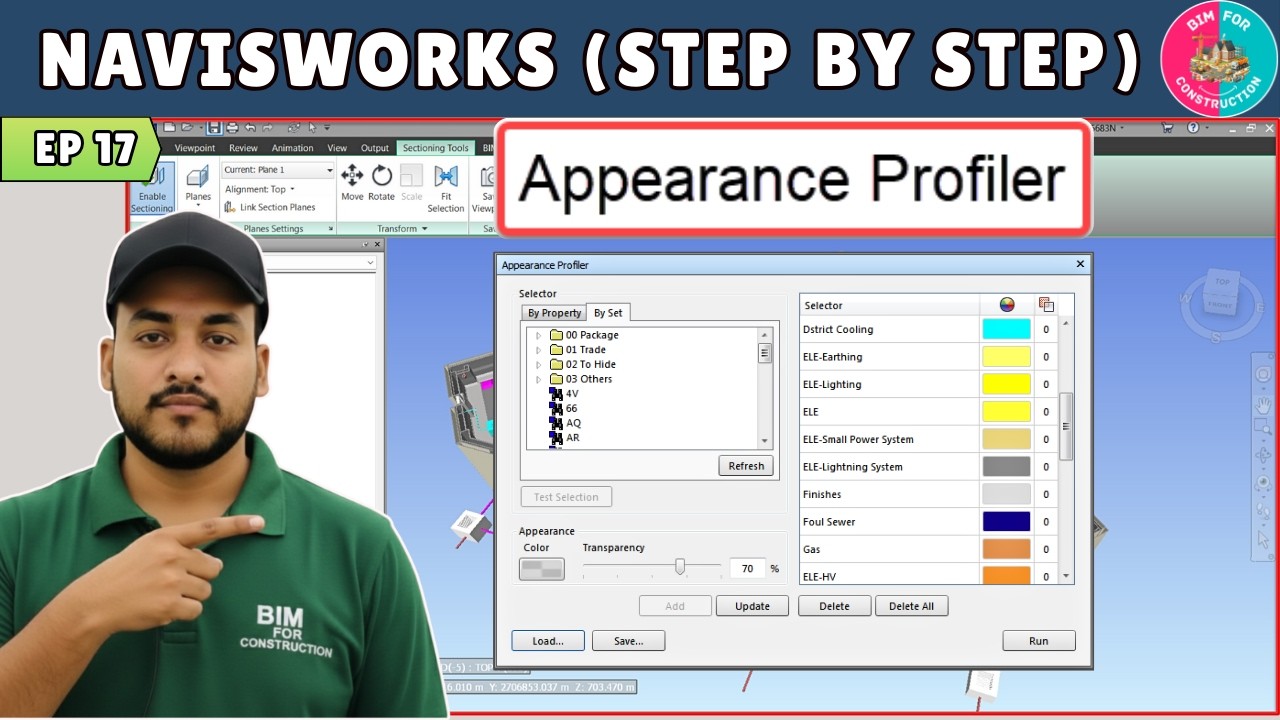Select the Gas selector row

(930, 549)
